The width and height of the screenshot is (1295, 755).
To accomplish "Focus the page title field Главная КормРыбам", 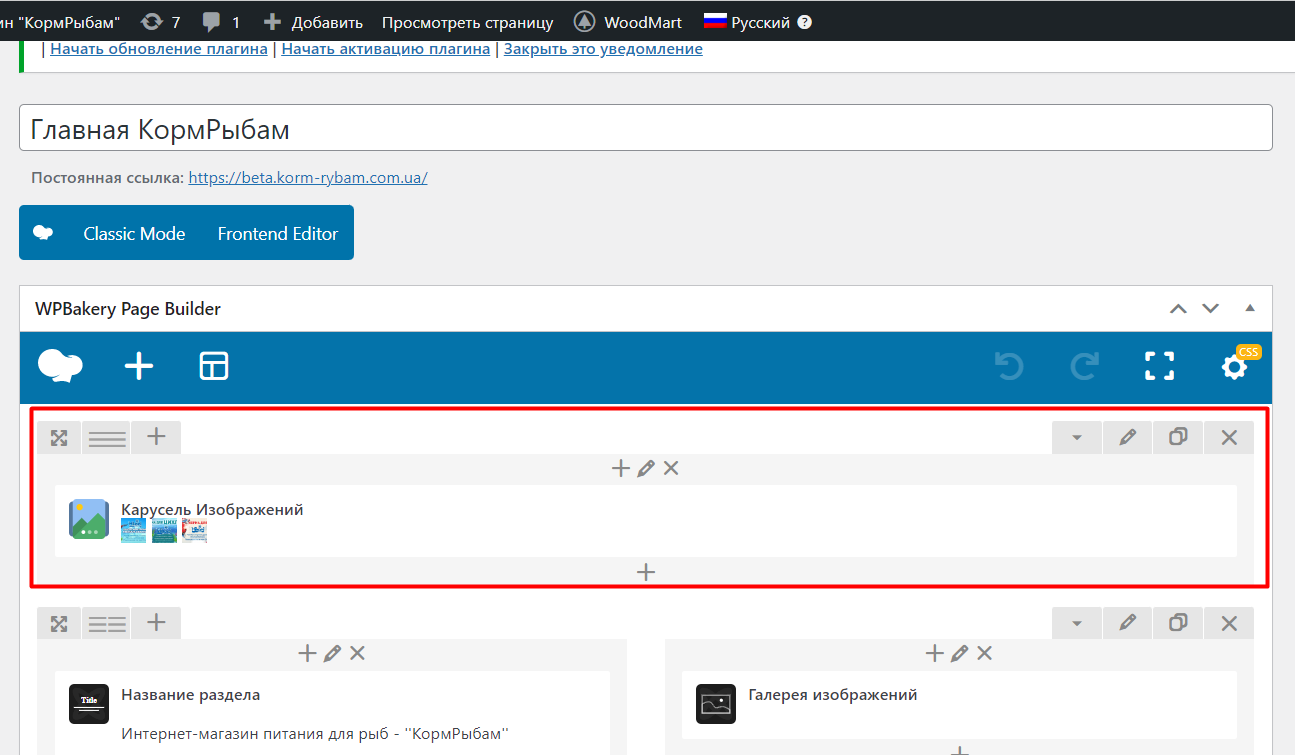I will [x=646, y=128].
